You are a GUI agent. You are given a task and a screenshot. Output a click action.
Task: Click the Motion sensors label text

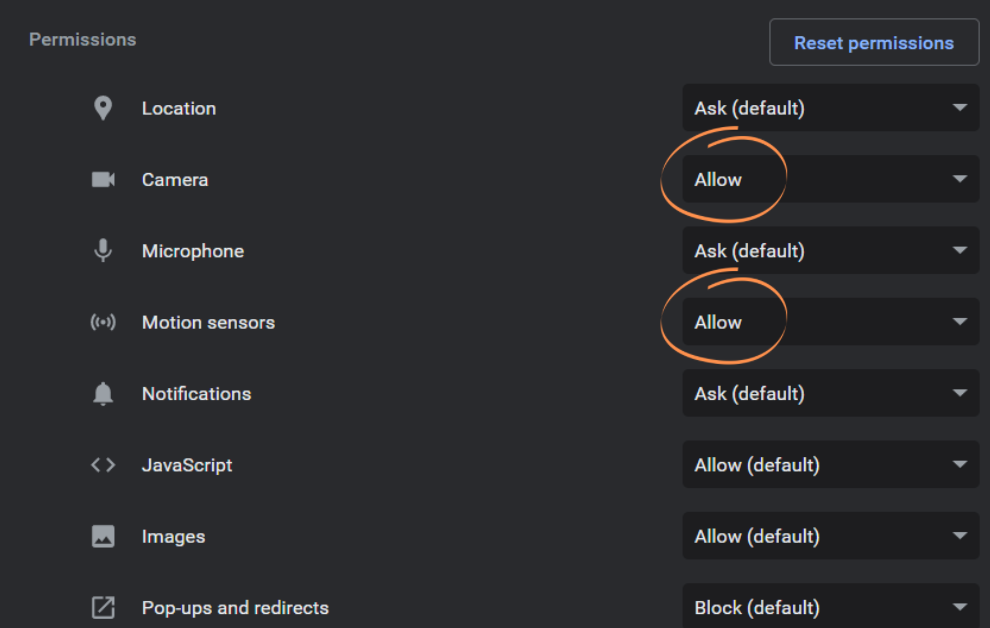208,322
